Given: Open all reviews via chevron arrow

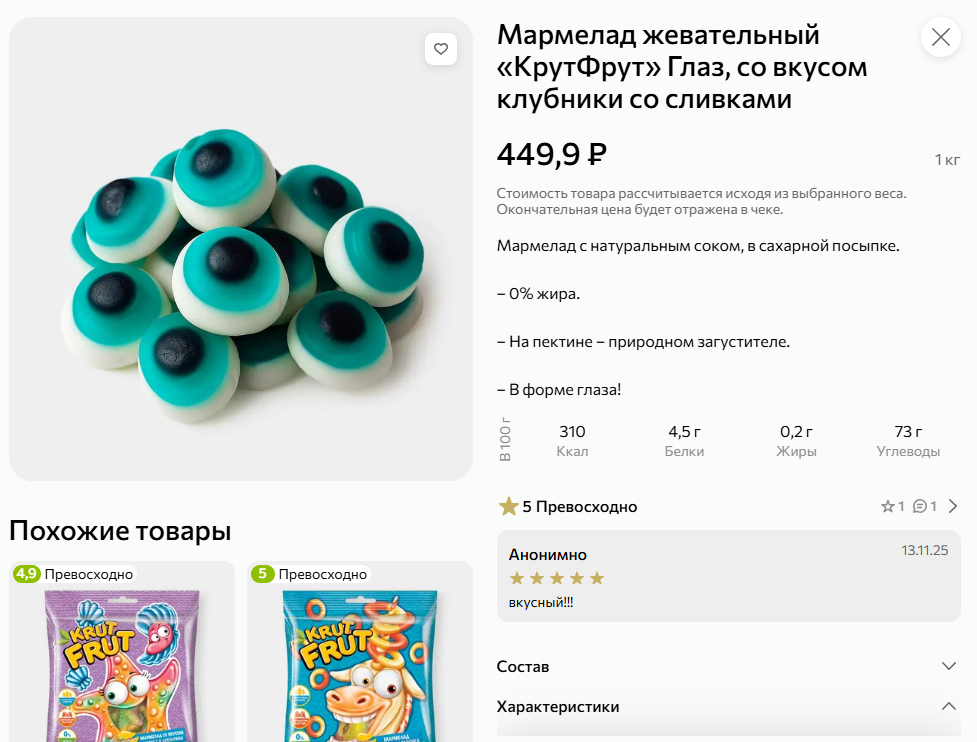Looking at the screenshot, I should point(953,506).
